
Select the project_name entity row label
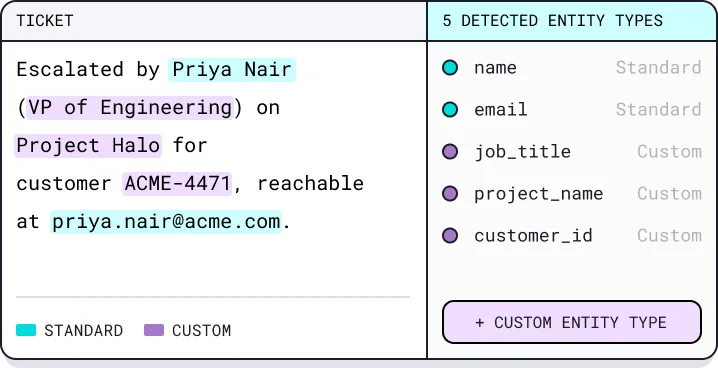click(538, 194)
